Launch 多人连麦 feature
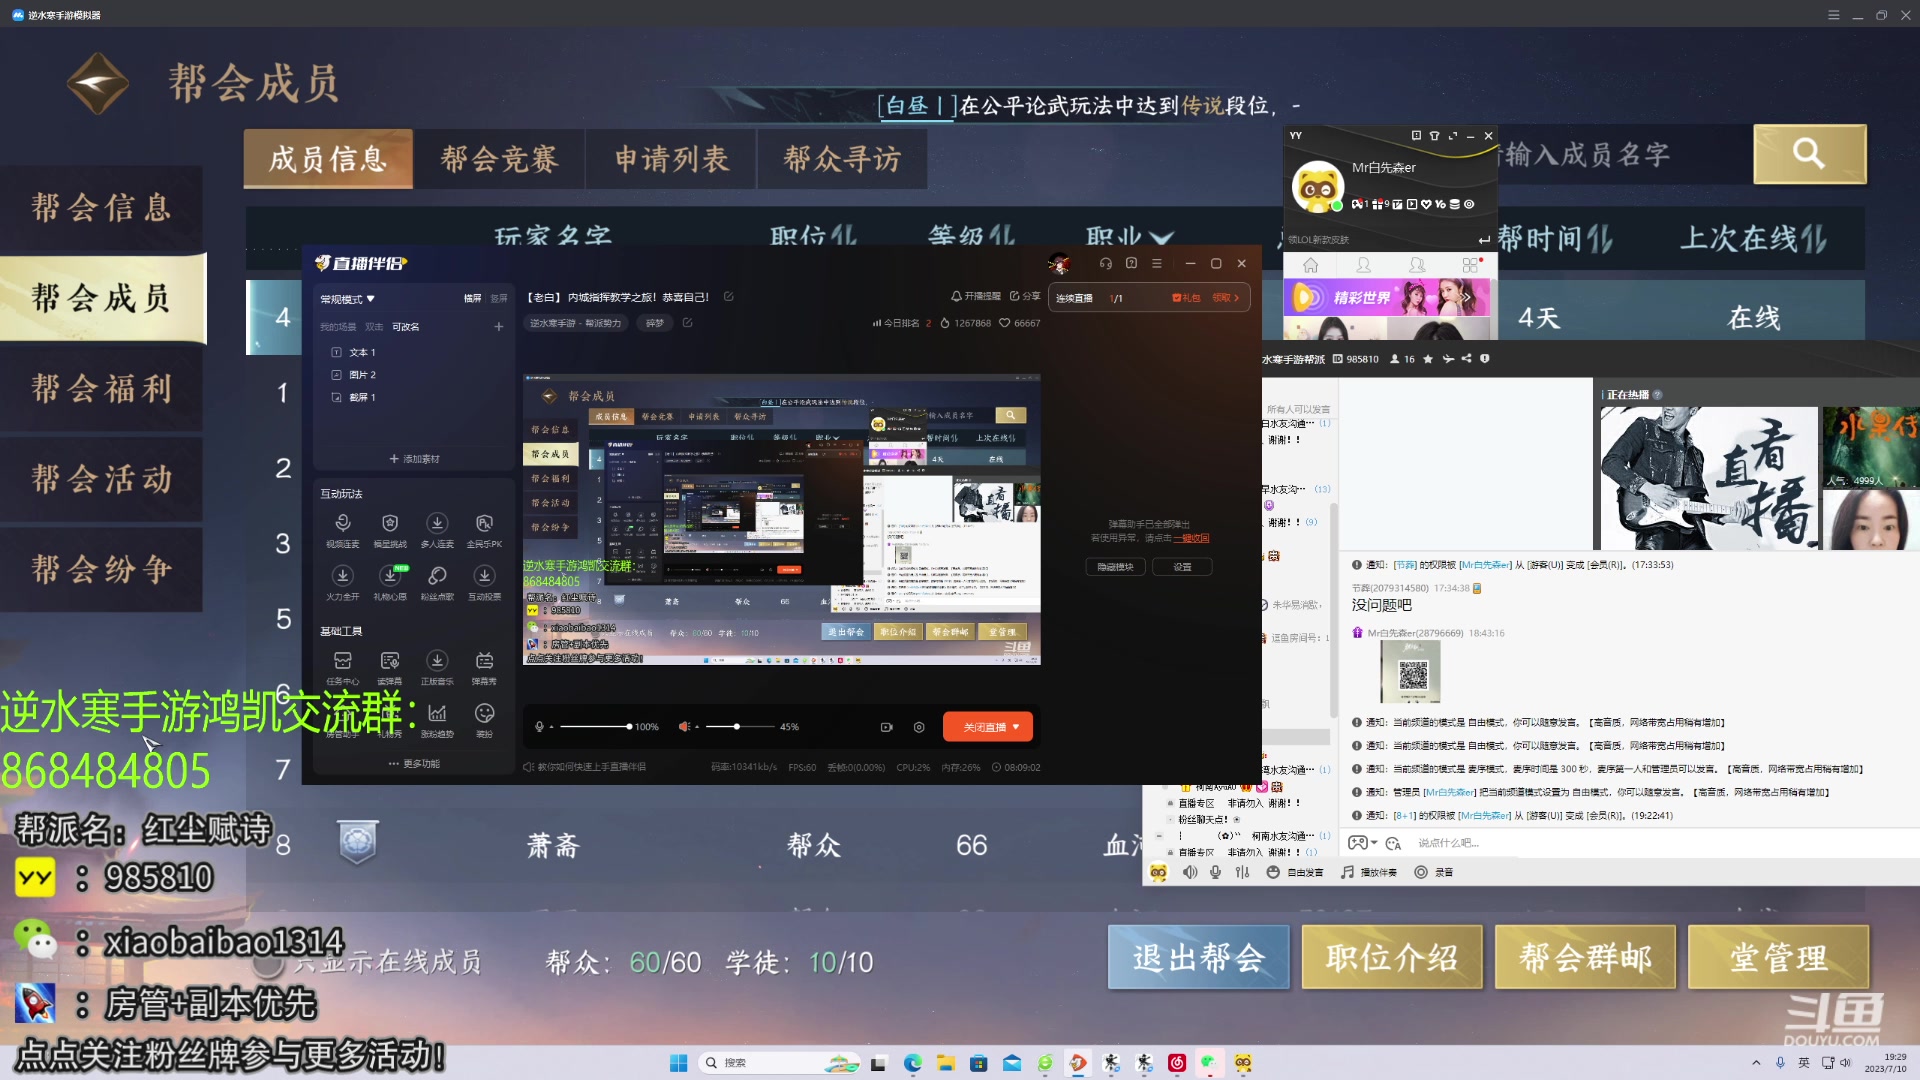Viewport: 1920px width, 1080px height. click(437, 530)
